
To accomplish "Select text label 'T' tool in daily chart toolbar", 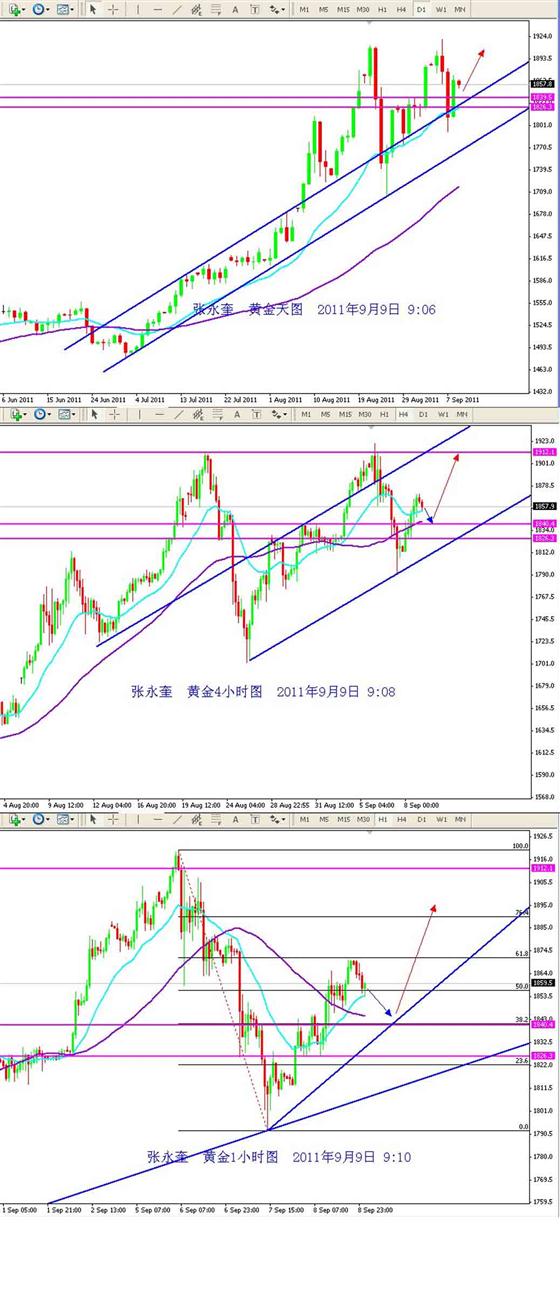I will [x=255, y=9].
